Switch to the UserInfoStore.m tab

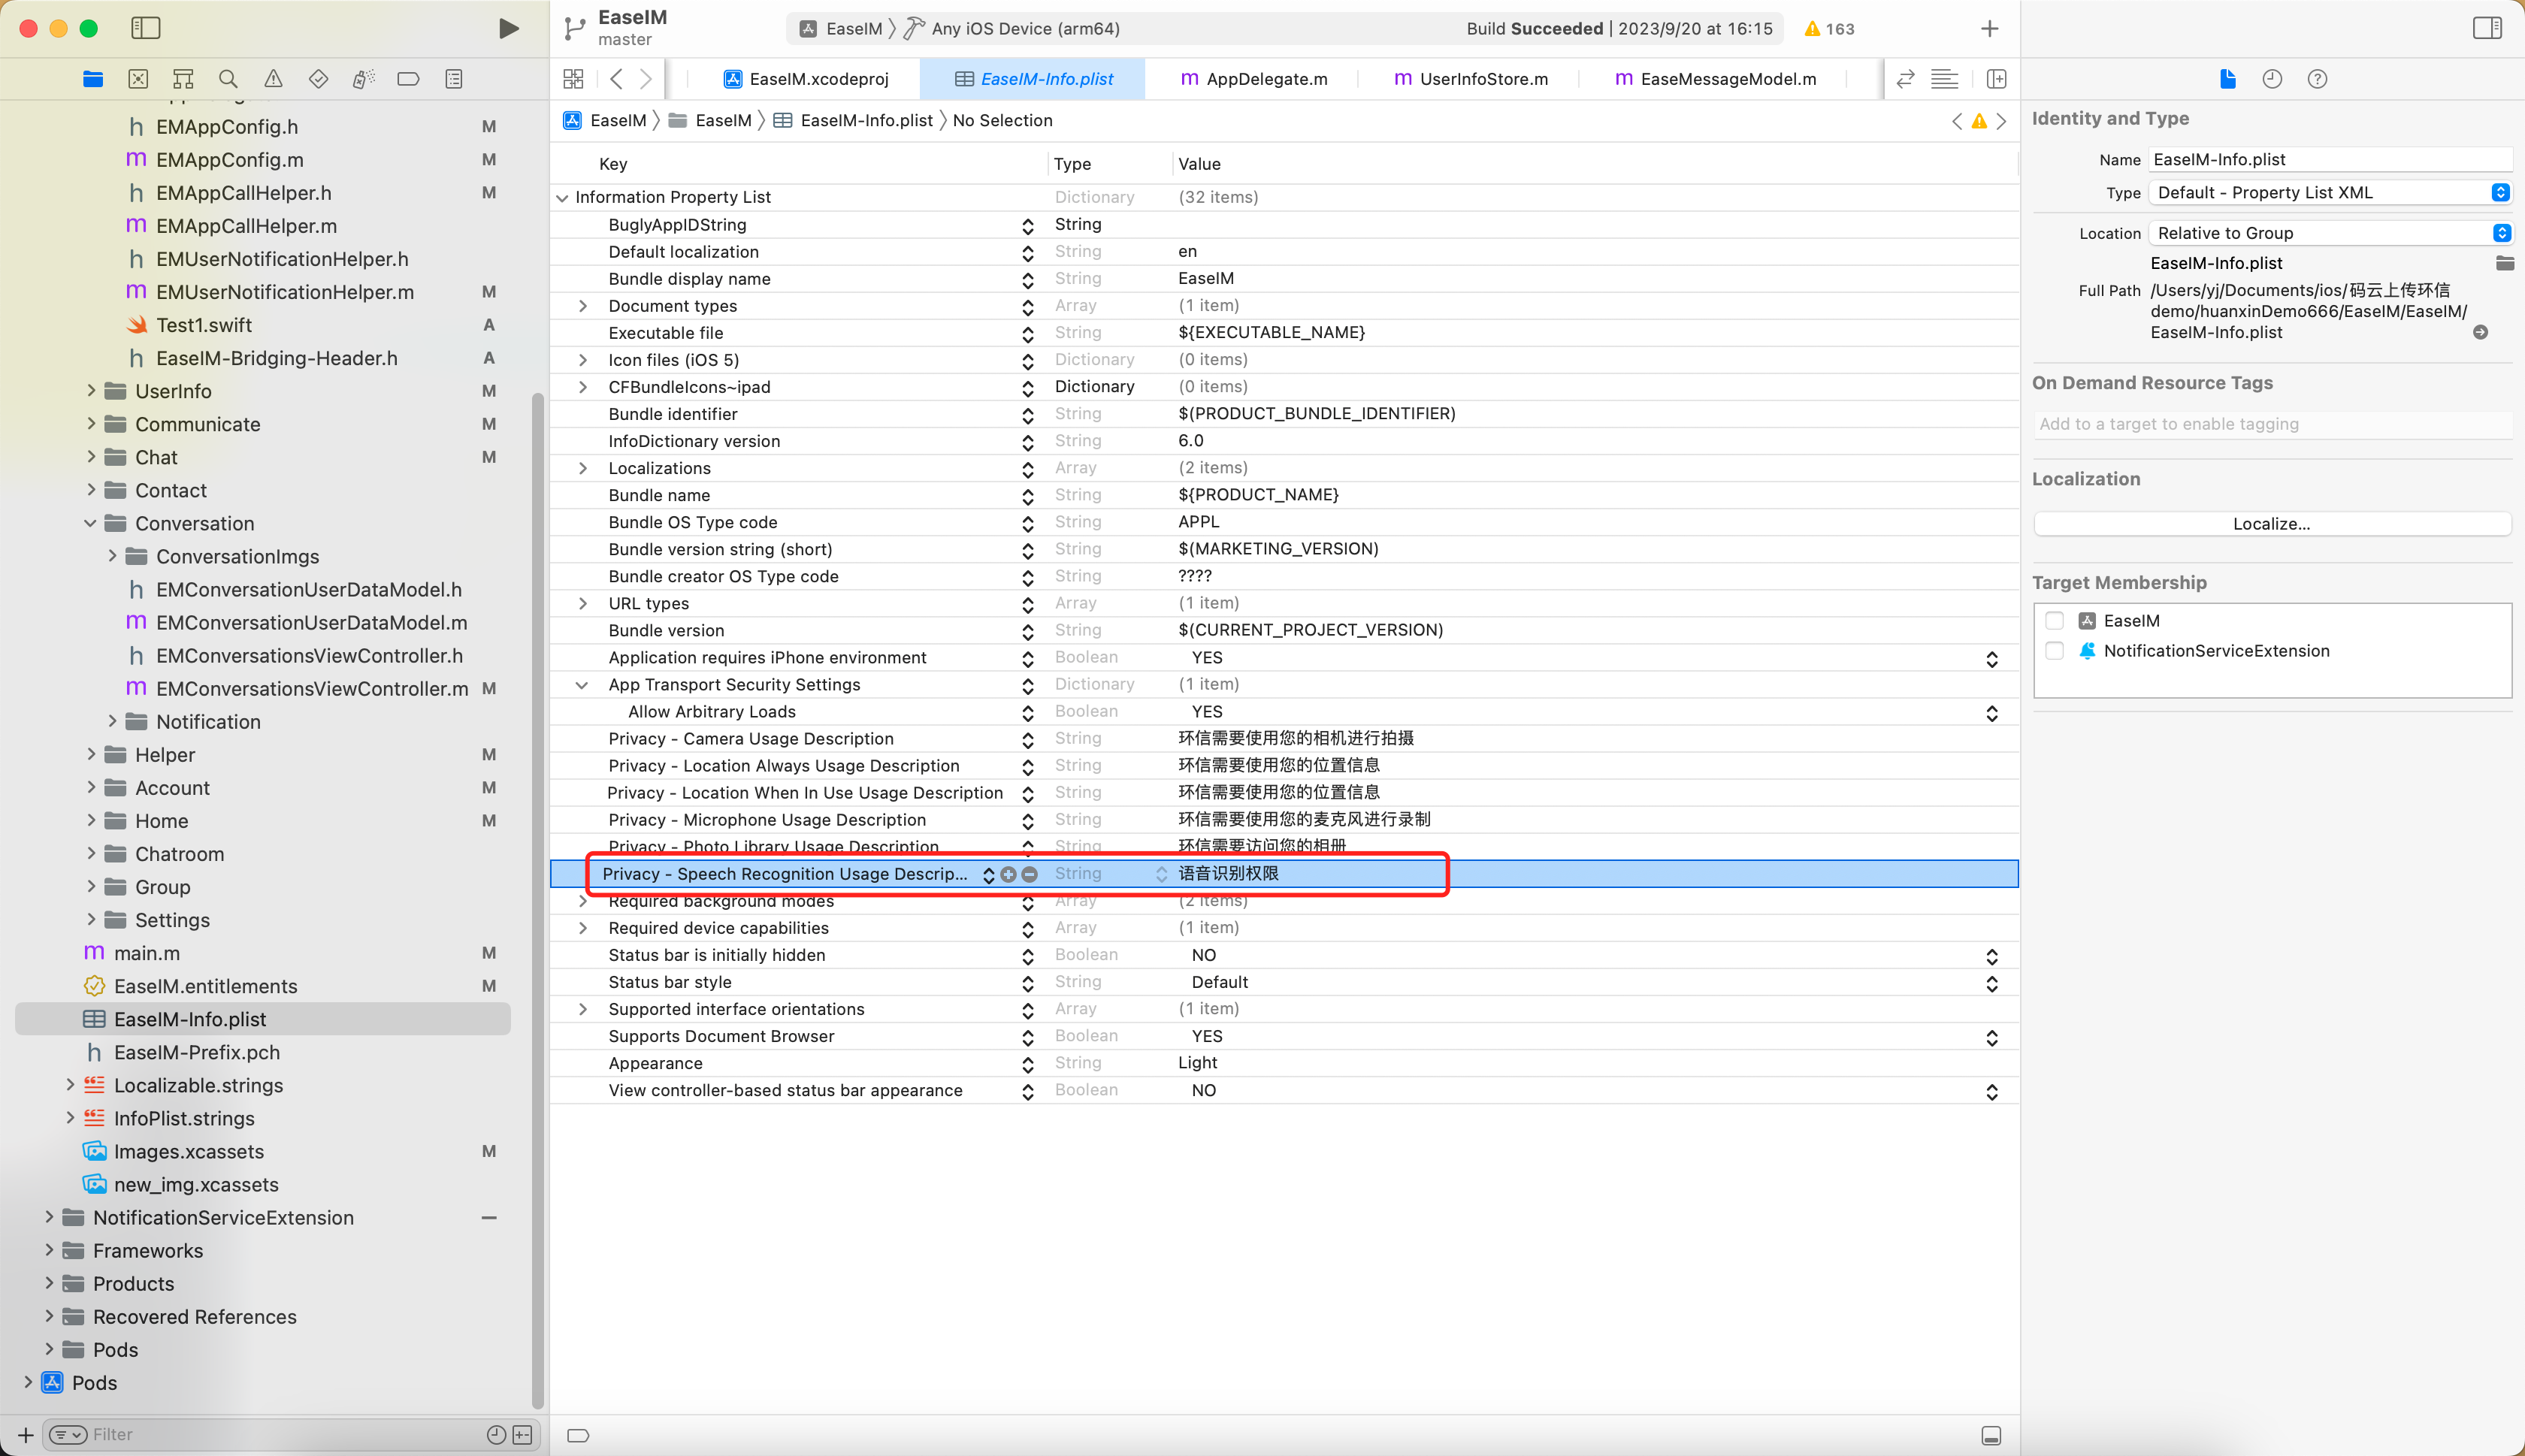(1470, 79)
